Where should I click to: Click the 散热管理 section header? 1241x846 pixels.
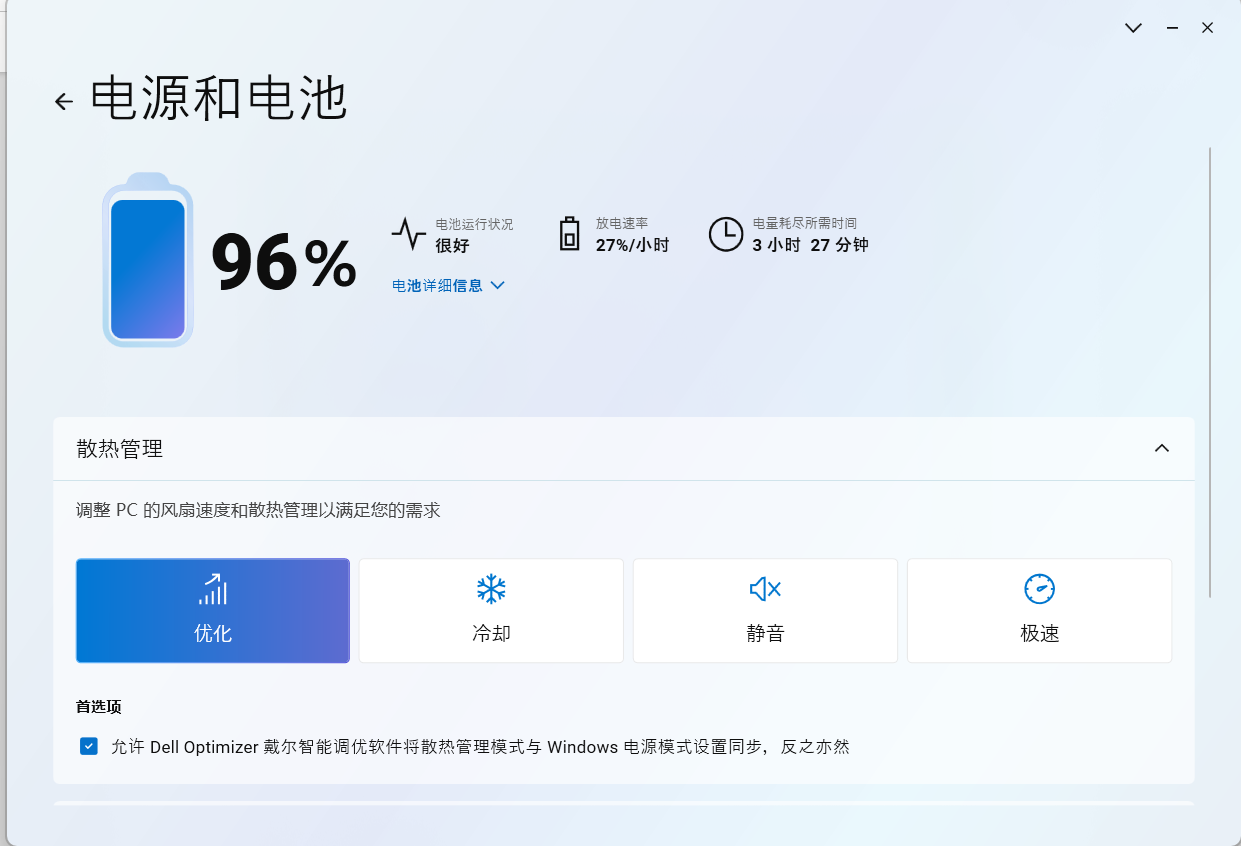[x=120, y=449]
